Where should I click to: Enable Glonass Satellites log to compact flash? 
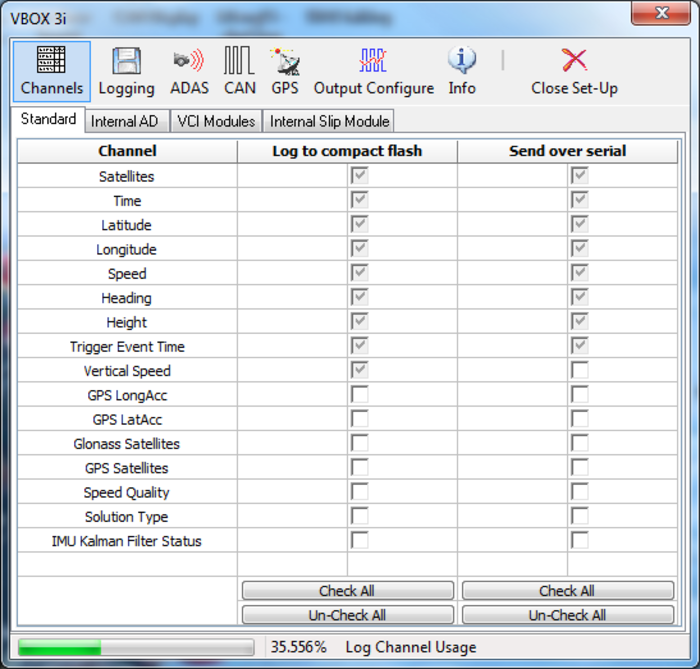click(x=359, y=443)
